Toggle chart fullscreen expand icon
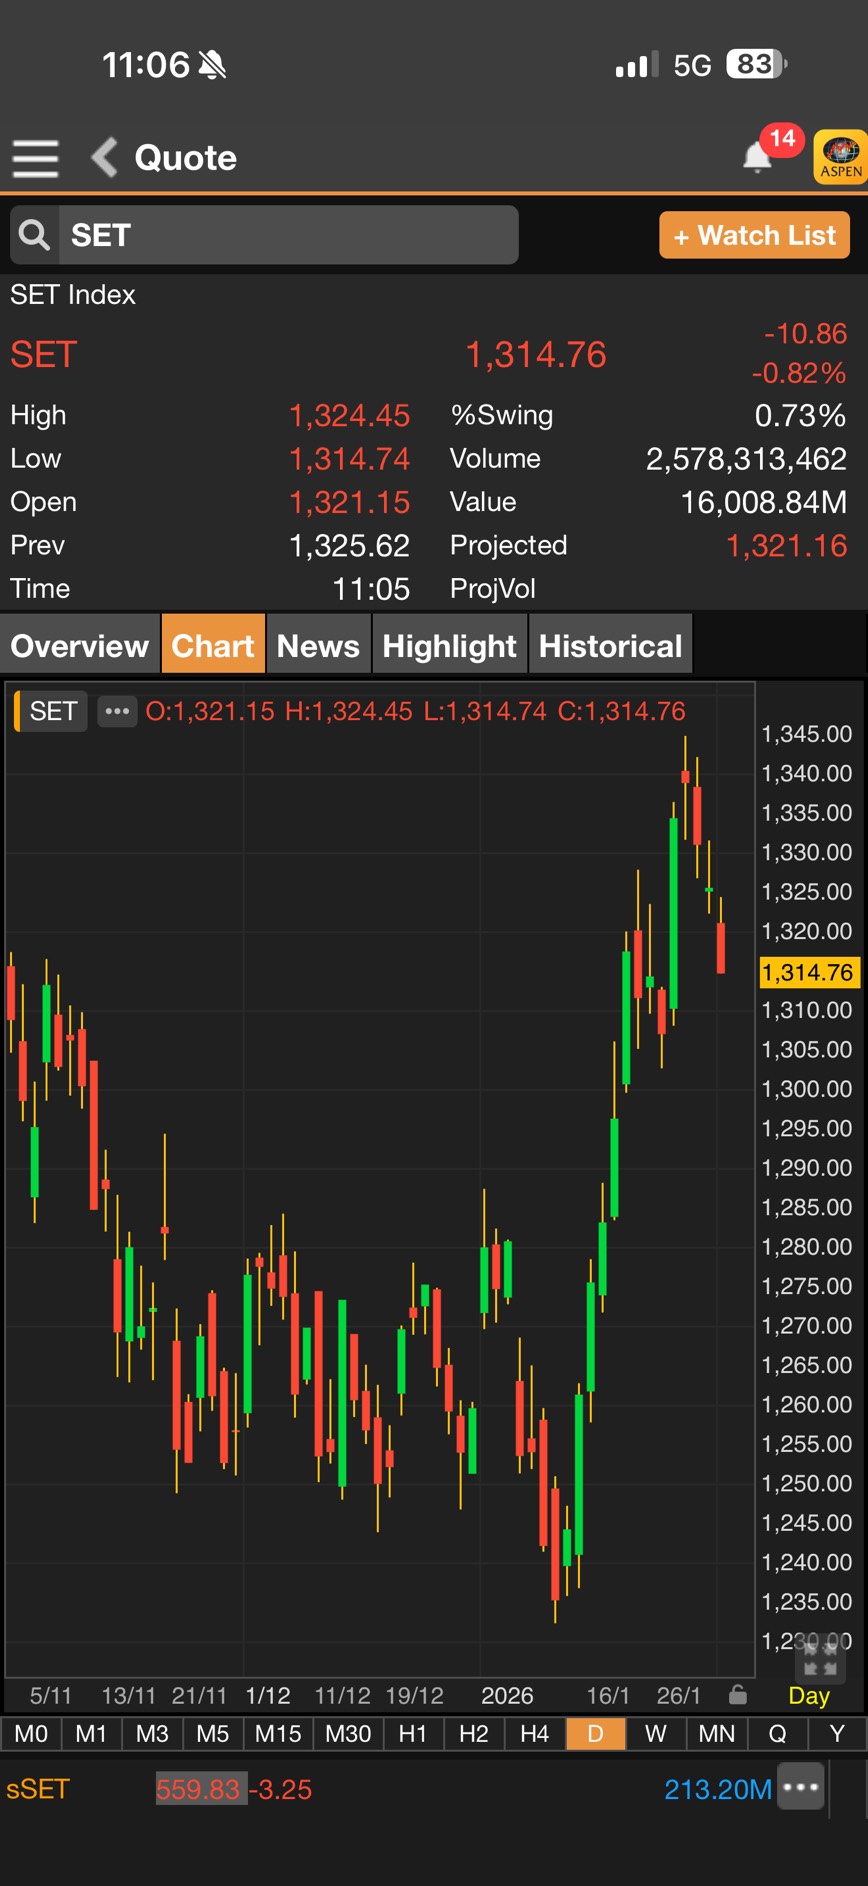Screen dimensions: 868x1886 pyautogui.click(x=820, y=1660)
